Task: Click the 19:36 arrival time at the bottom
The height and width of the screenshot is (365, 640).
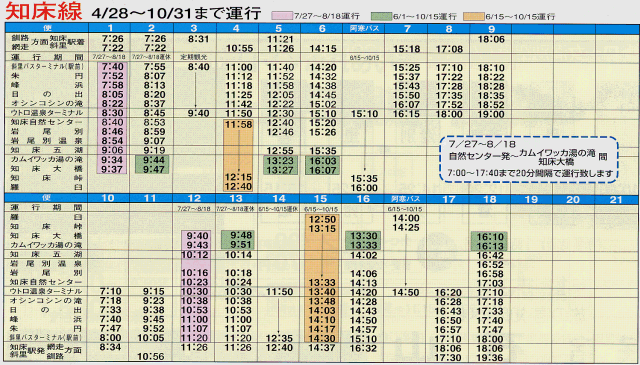Action: 489,357
